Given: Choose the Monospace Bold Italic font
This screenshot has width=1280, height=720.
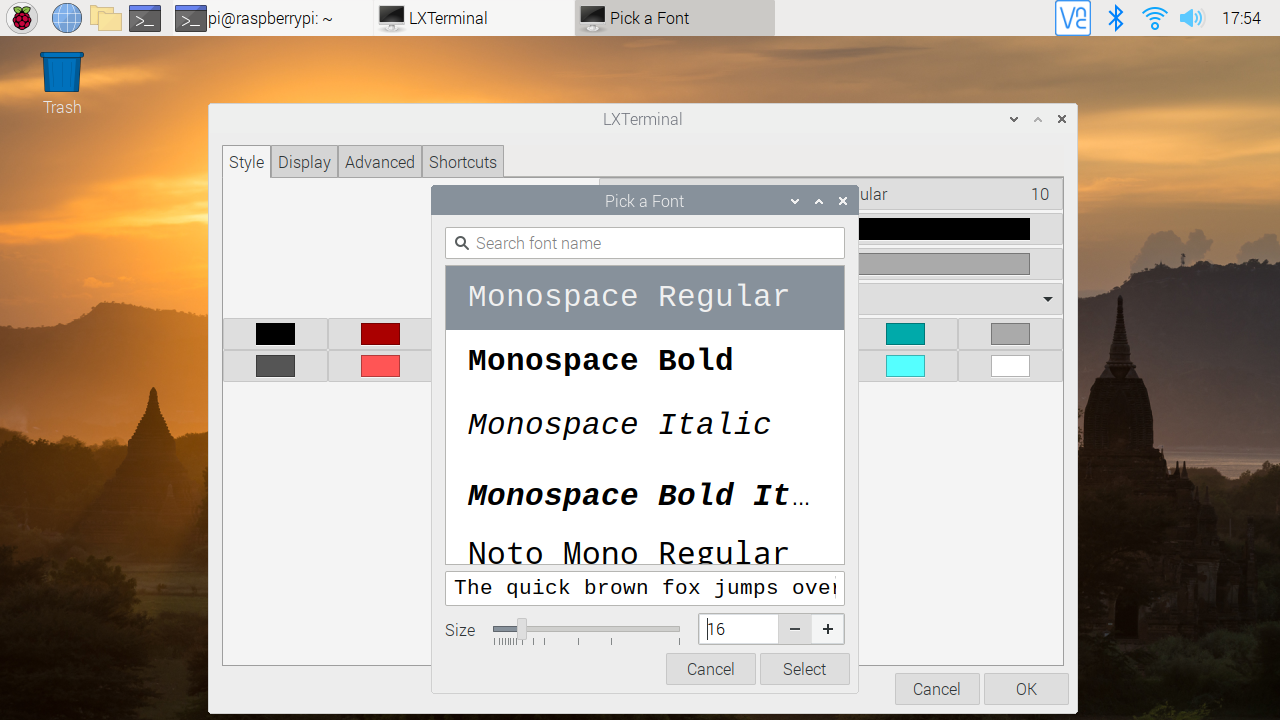Looking at the screenshot, I should pos(645,495).
